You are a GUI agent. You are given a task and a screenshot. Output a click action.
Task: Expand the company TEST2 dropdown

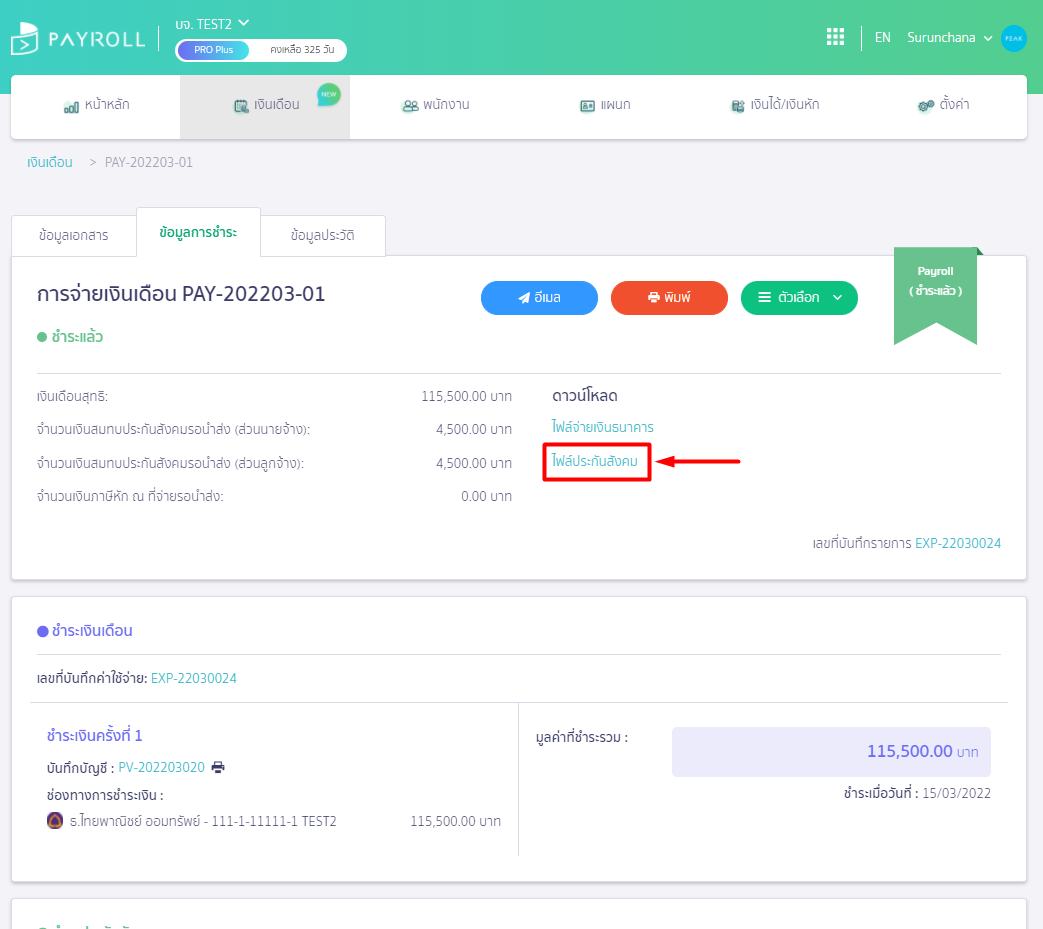click(212, 23)
